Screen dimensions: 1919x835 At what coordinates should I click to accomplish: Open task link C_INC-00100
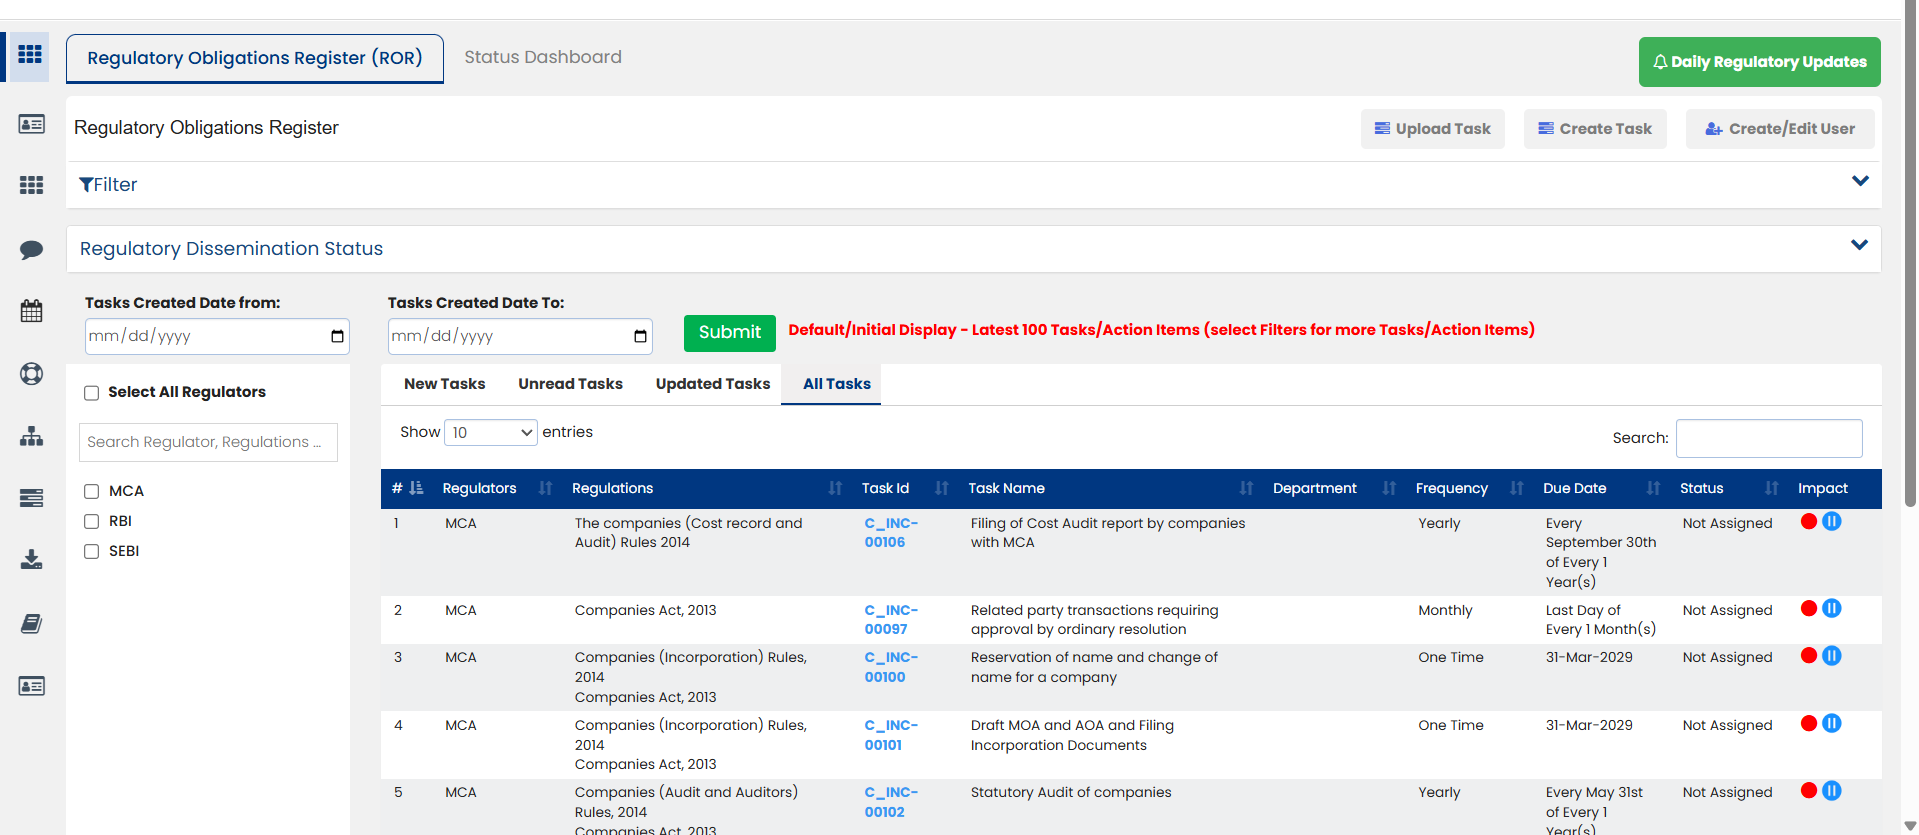coord(891,667)
